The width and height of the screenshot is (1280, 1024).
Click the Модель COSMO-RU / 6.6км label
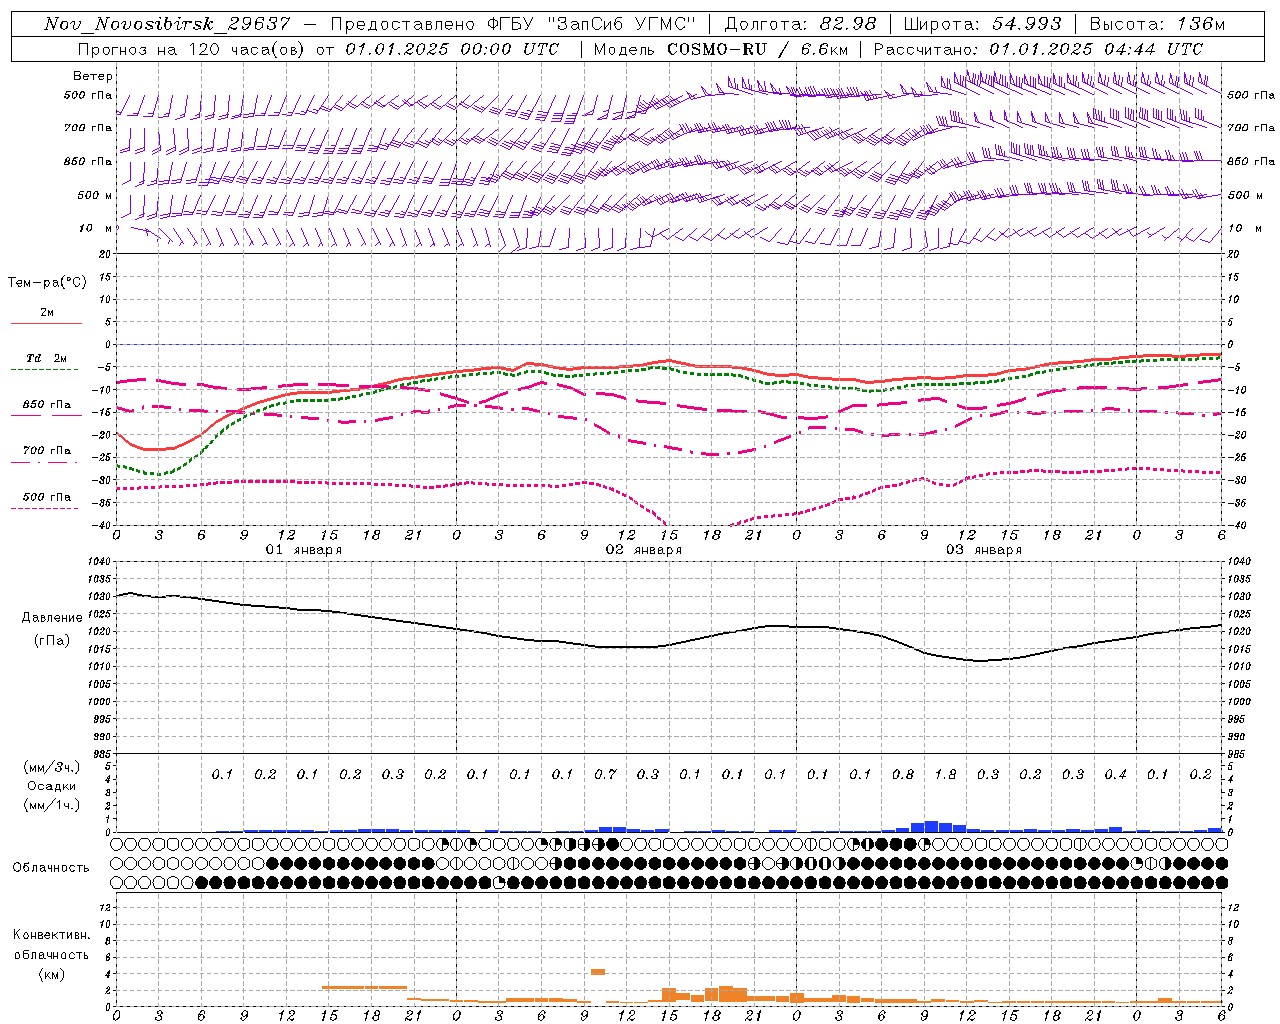click(722, 49)
